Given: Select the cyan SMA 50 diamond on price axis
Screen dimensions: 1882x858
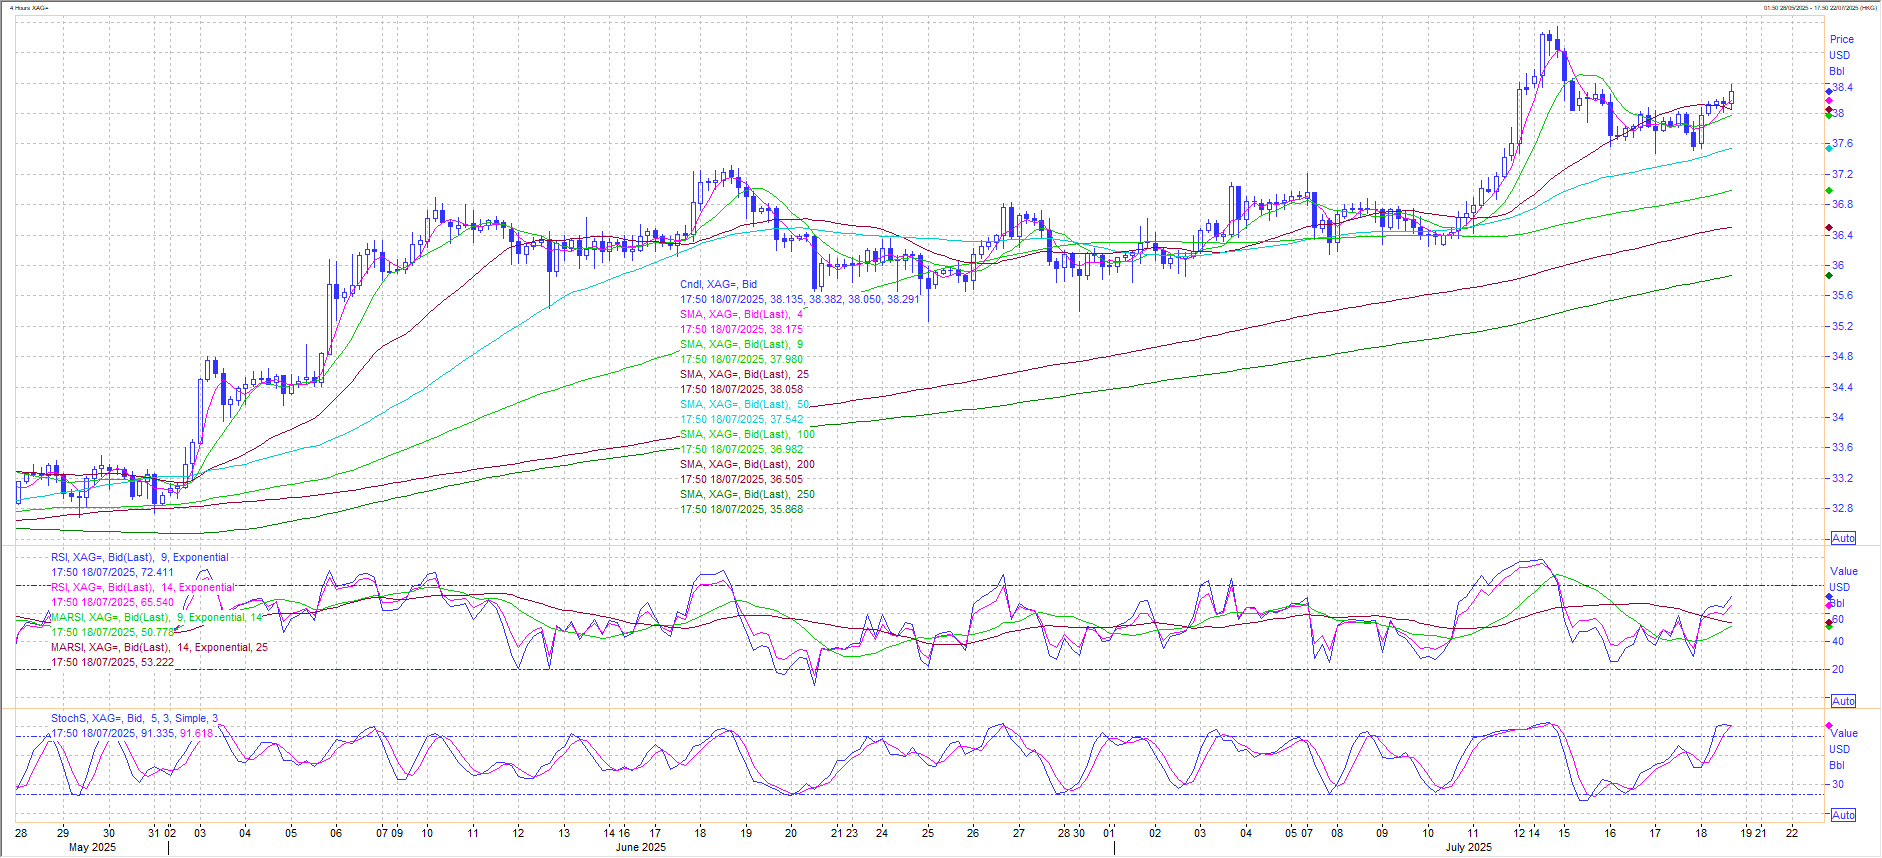Looking at the screenshot, I should tap(1829, 148).
